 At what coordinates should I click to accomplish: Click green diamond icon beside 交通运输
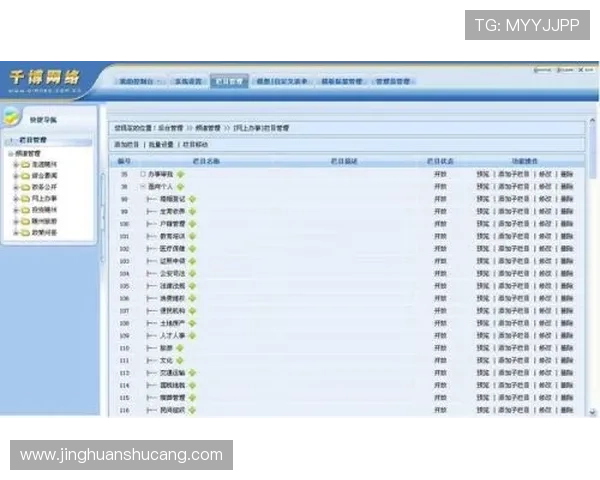pos(192,373)
